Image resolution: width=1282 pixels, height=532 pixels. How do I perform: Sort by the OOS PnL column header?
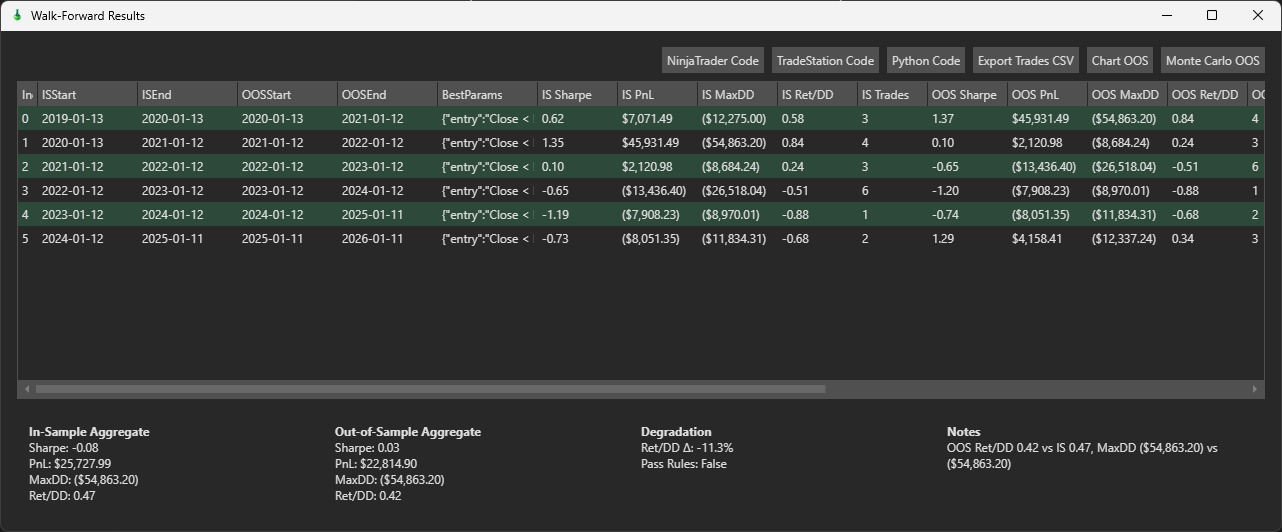(x=1047, y=94)
